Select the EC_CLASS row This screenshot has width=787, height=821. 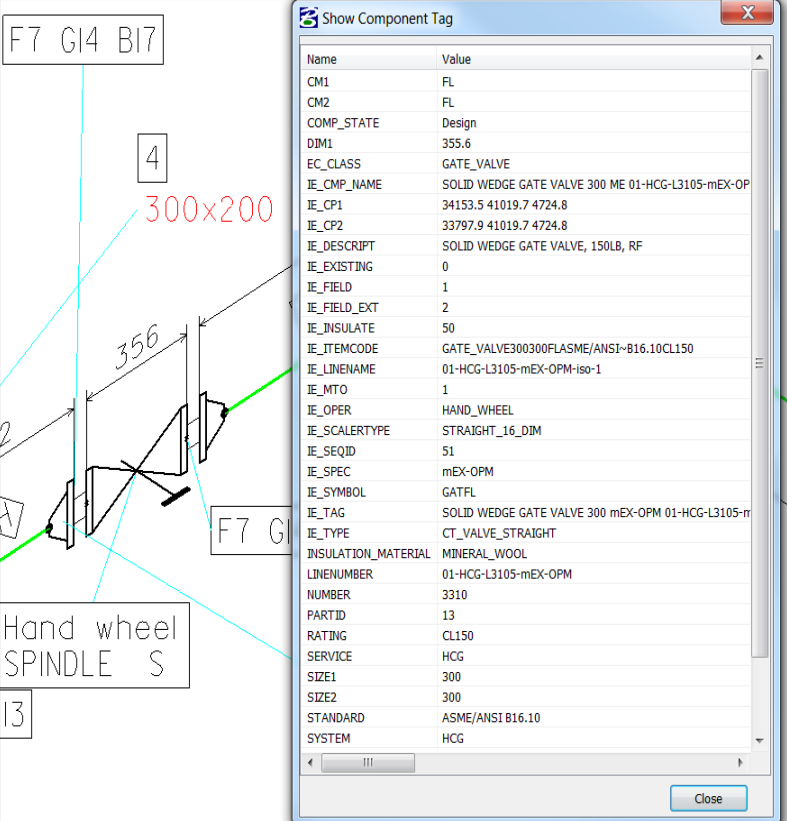pos(526,164)
